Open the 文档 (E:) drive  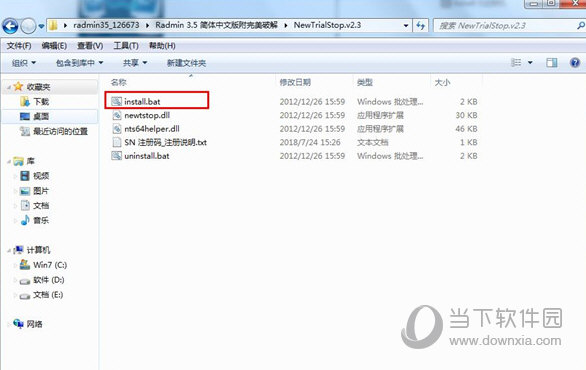pyautogui.click(x=48, y=295)
